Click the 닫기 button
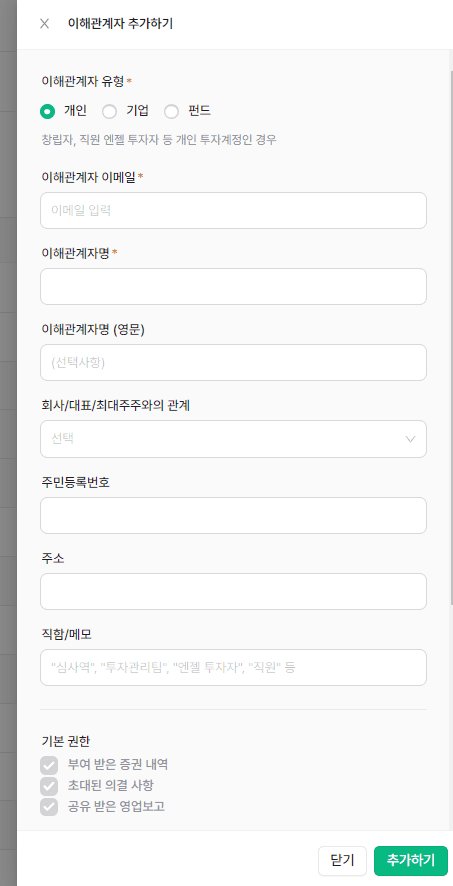453x886 pixels. 342,861
